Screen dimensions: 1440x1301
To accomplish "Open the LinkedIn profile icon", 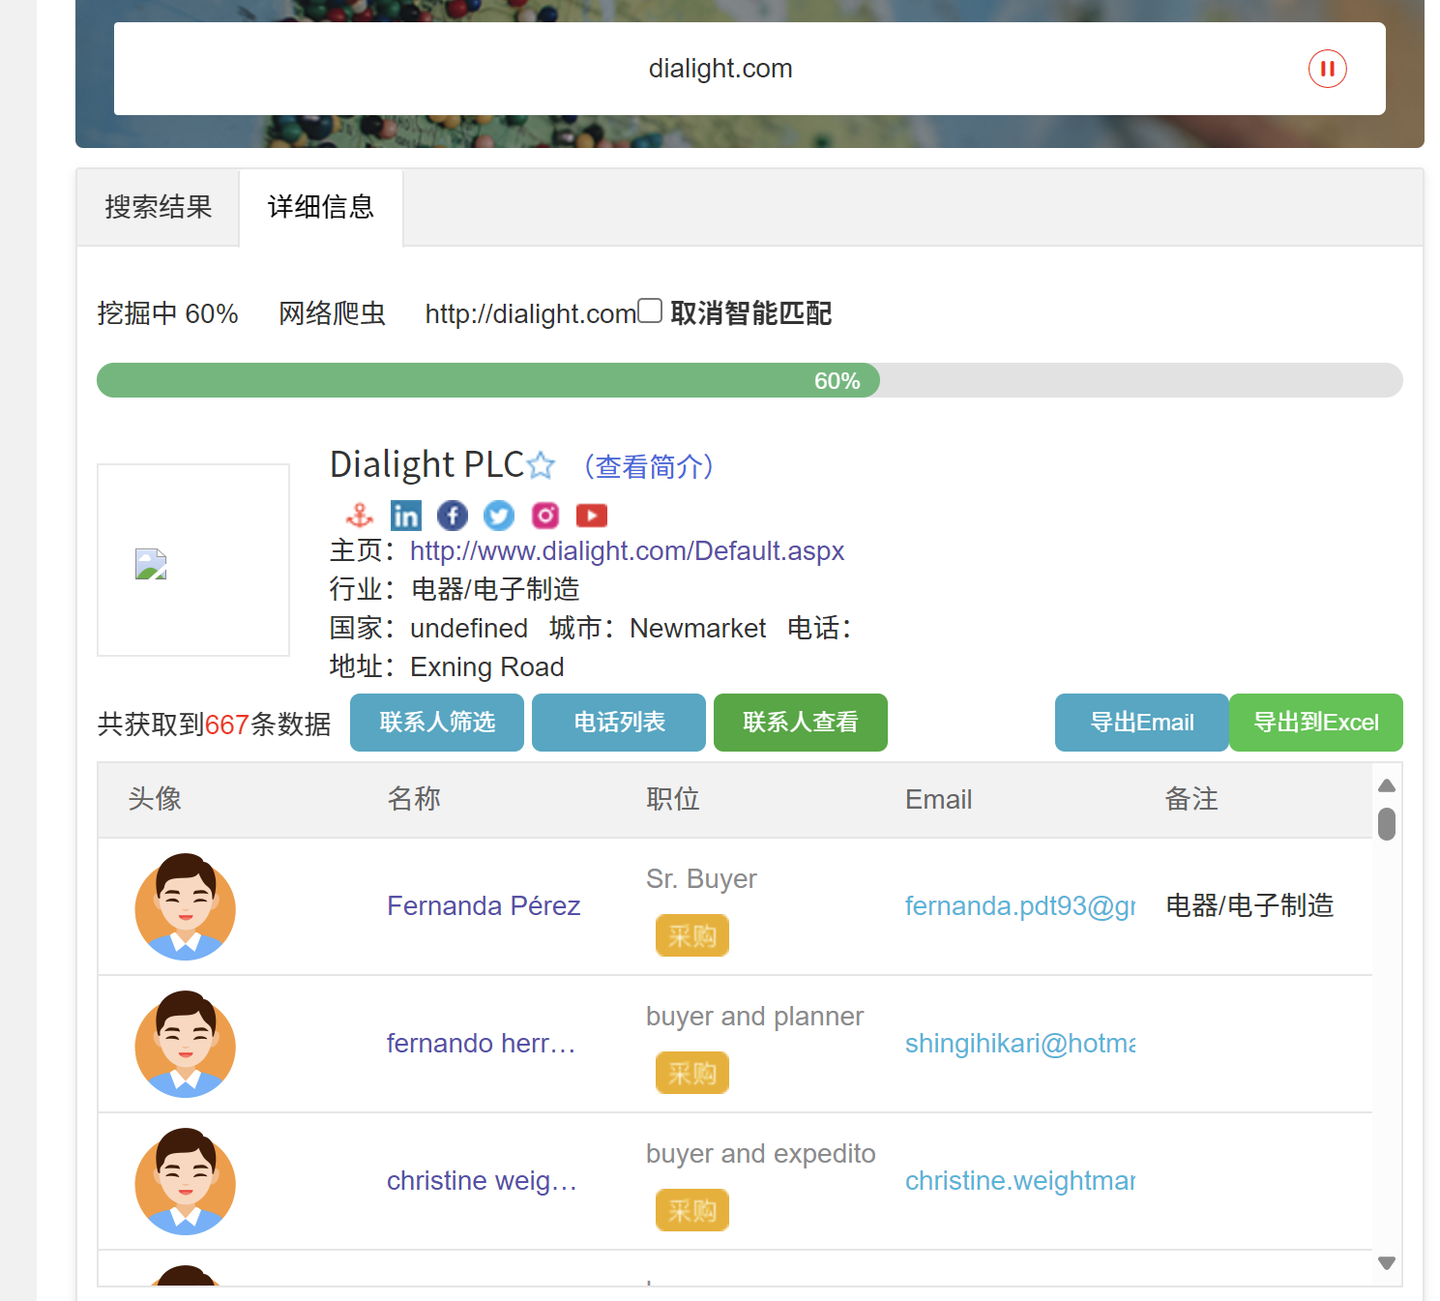I will click(406, 516).
